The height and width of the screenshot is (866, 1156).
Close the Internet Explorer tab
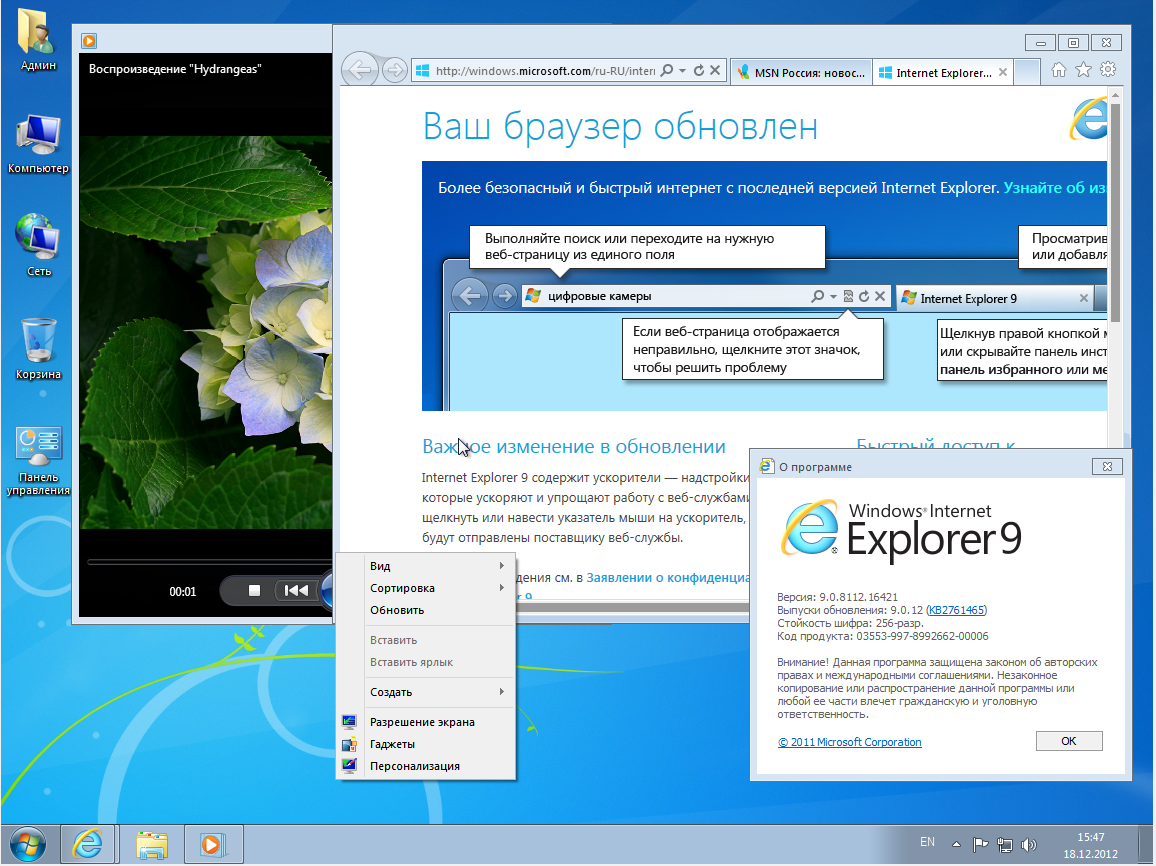1003,72
